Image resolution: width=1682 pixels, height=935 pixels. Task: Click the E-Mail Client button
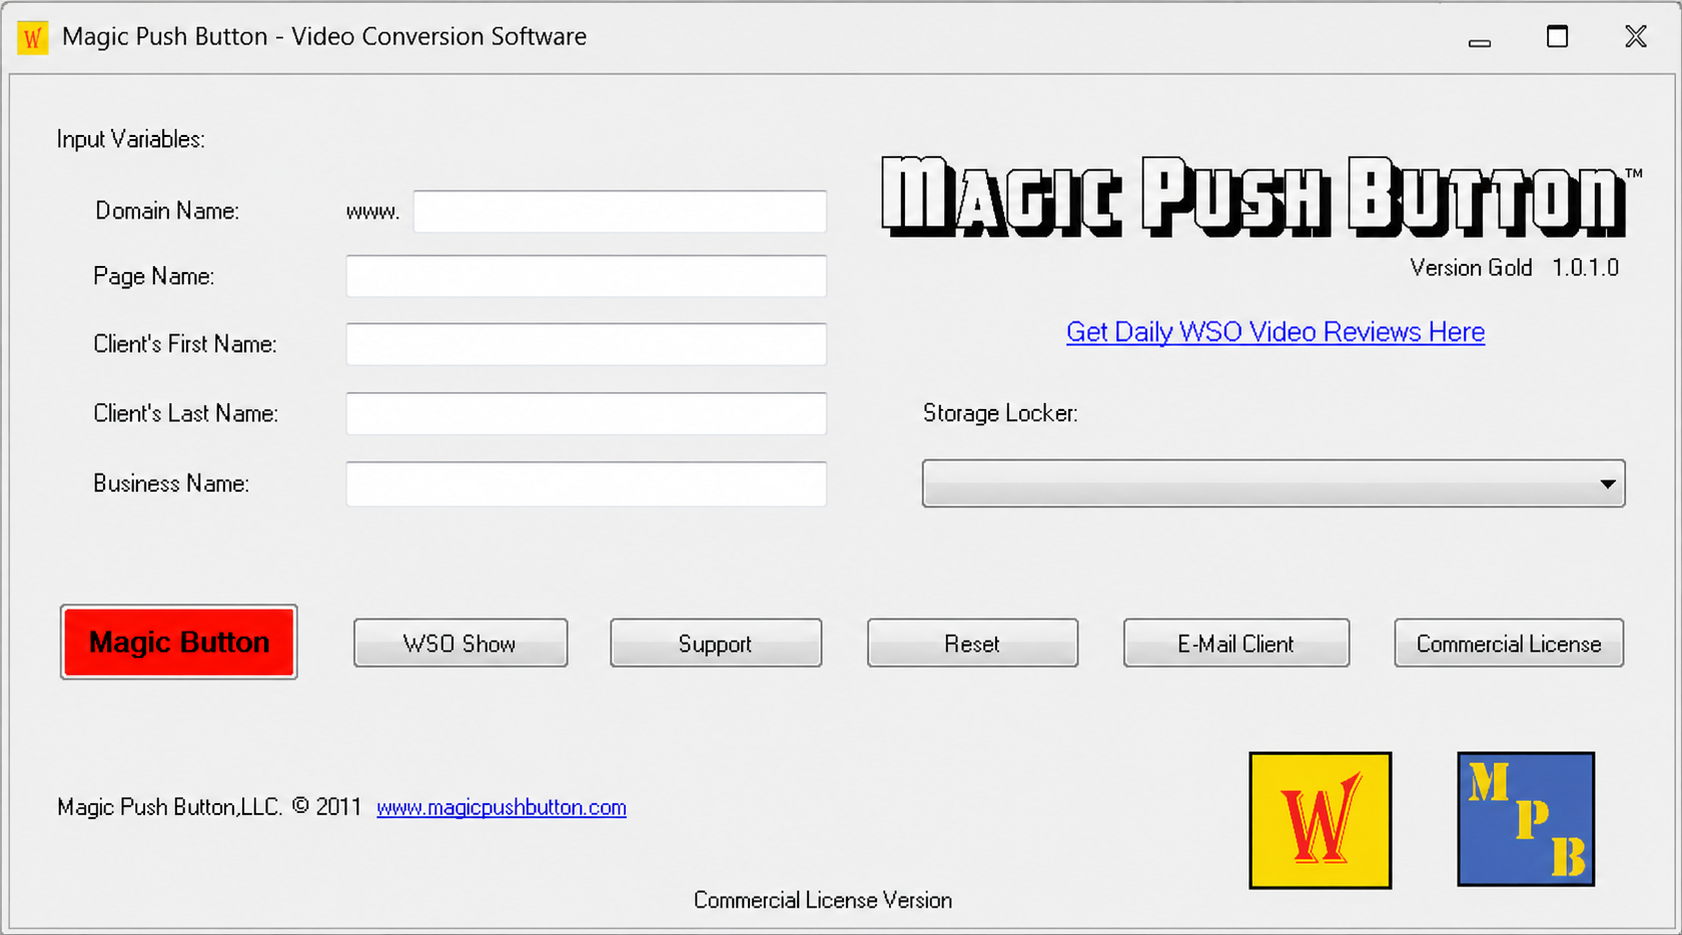point(1236,643)
